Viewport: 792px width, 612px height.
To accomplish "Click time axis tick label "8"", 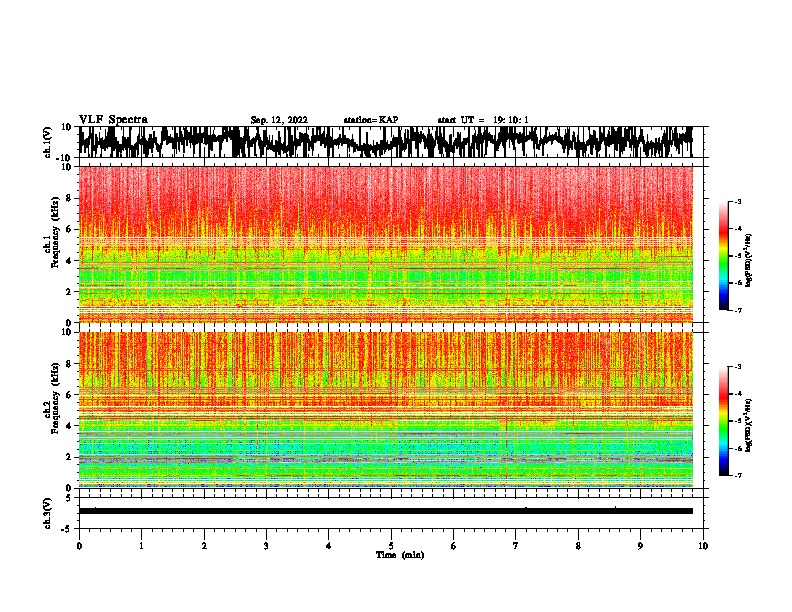I will tap(578, 546).
